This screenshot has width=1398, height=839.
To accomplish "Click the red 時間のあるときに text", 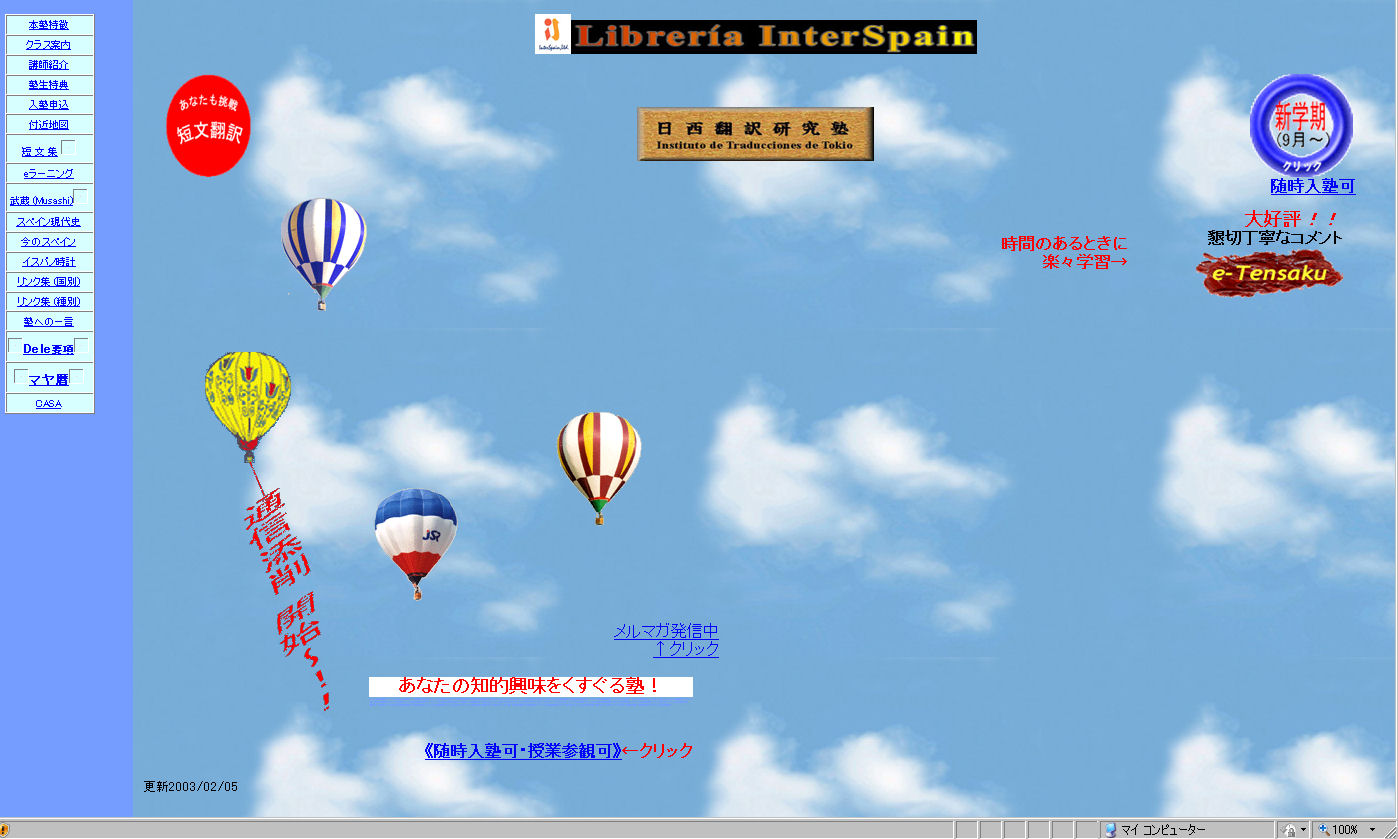I will (x=1064, y=244).
